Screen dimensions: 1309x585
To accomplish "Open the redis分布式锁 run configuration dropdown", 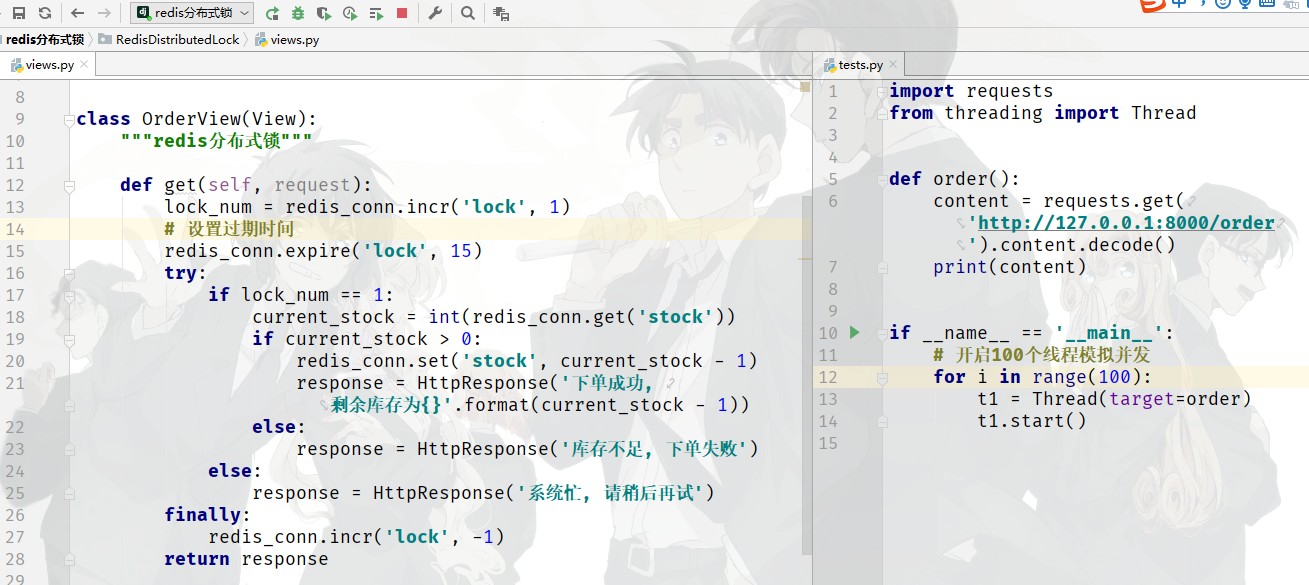I will click(193, 13).
